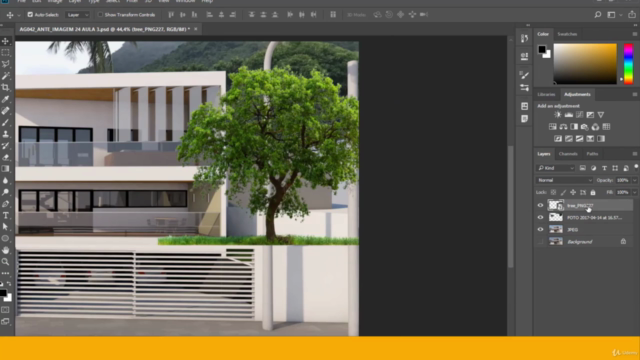The image size is (640, 360).
Task: Select the Eyedropper tool
Action: pos(5,99)
